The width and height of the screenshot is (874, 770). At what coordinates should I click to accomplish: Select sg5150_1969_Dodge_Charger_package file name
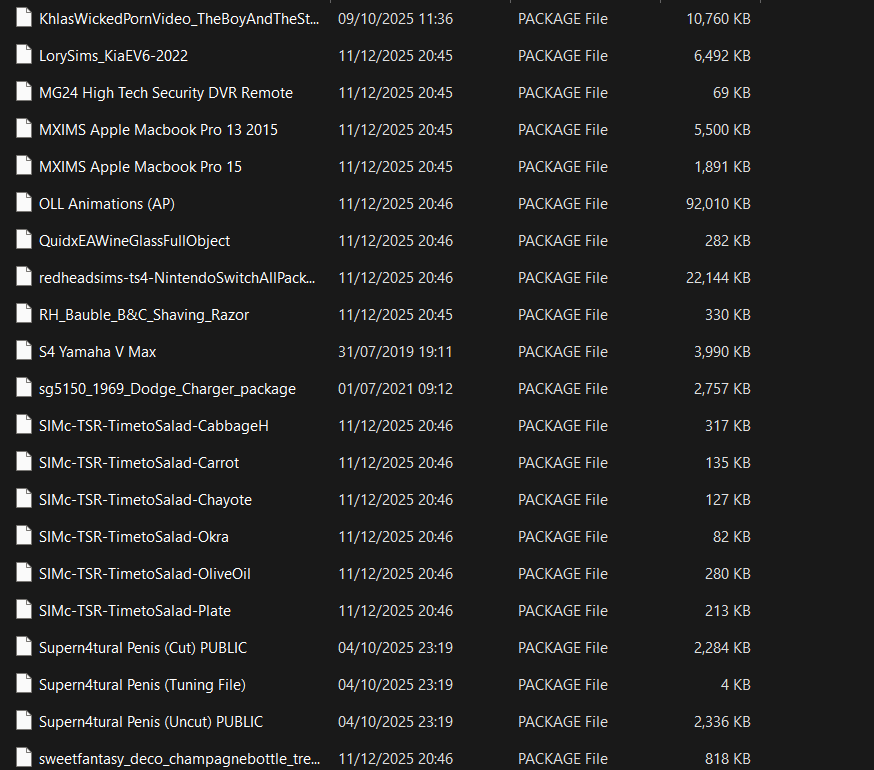coord(167,389)
